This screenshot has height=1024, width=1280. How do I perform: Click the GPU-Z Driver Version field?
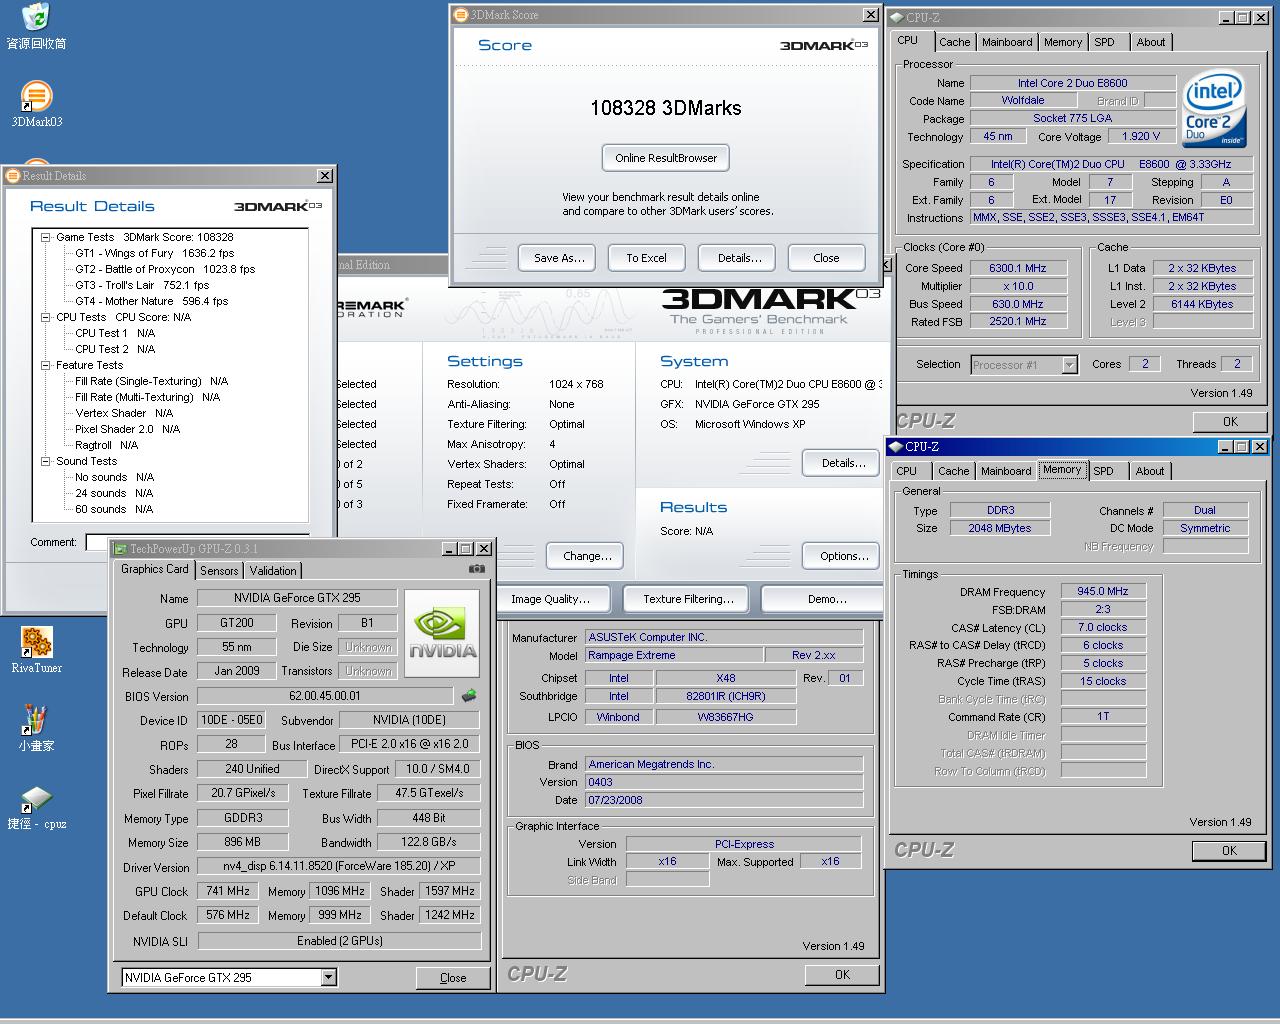(x=338, y=867)
